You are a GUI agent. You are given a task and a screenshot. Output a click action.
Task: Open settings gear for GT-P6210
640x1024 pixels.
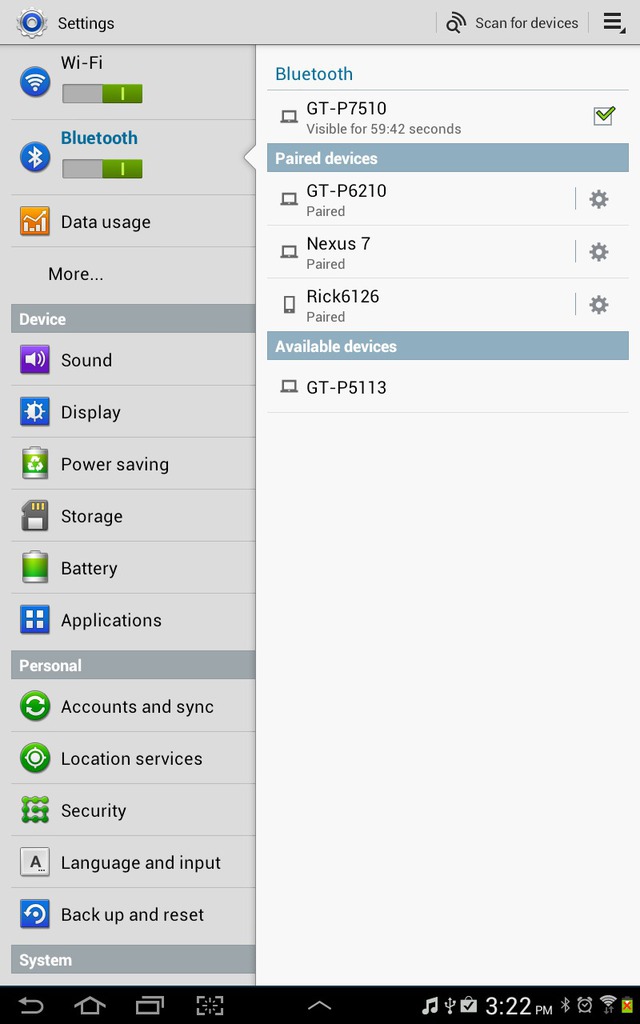(598, 199)
